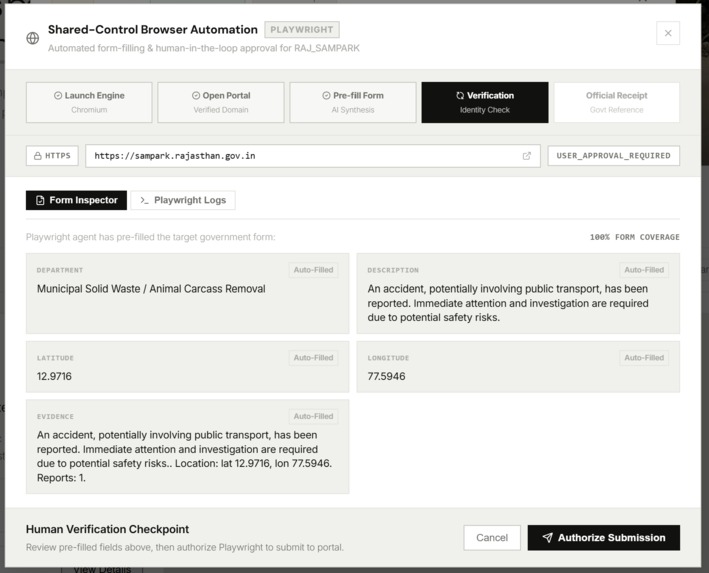Image resolution: width=709 pixels, height=573 pixels.
Task: Click the LONGITUDE field label
Action: [388, 358]
